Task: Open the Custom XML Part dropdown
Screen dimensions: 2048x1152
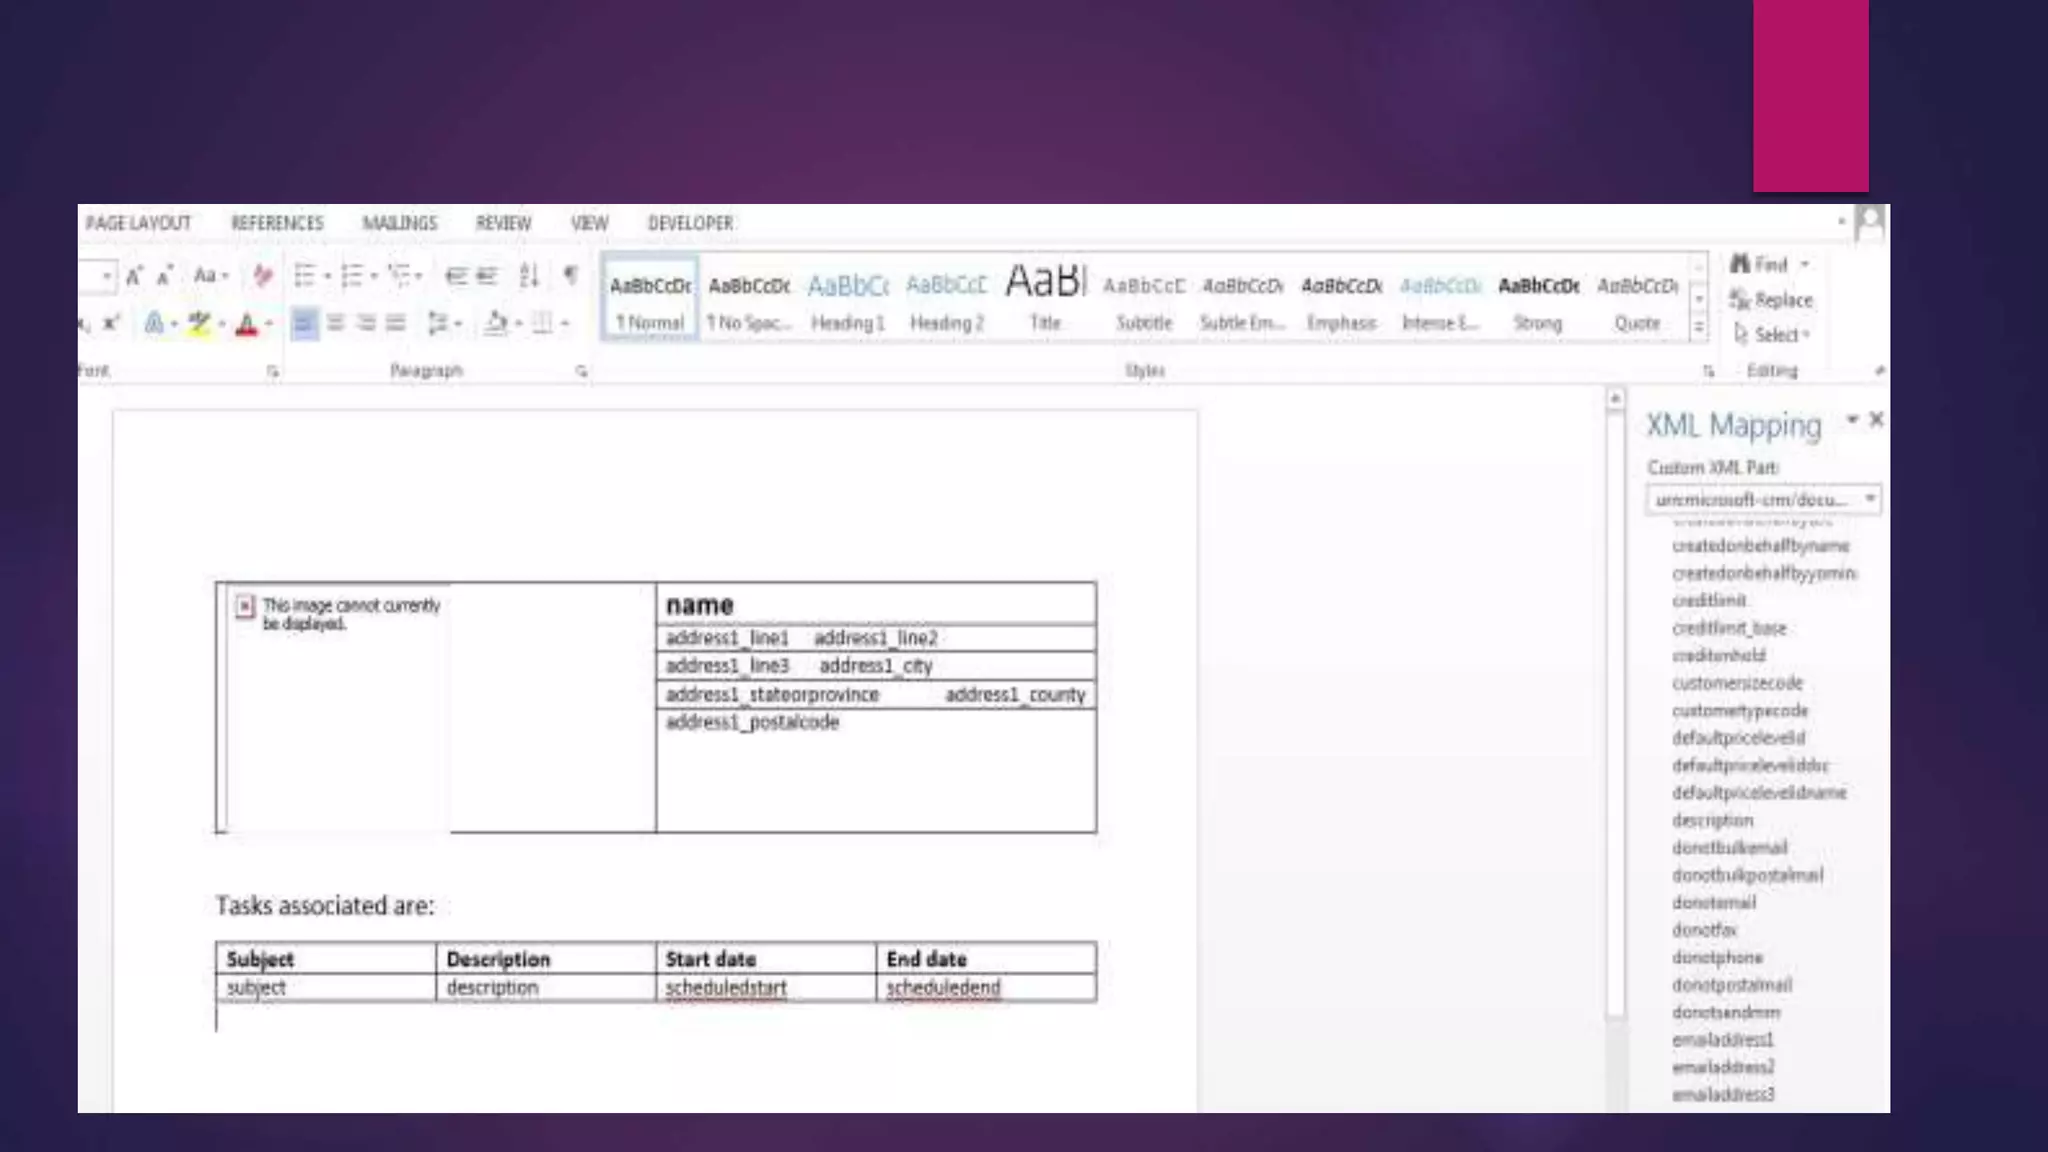Action: (1869, 499)
